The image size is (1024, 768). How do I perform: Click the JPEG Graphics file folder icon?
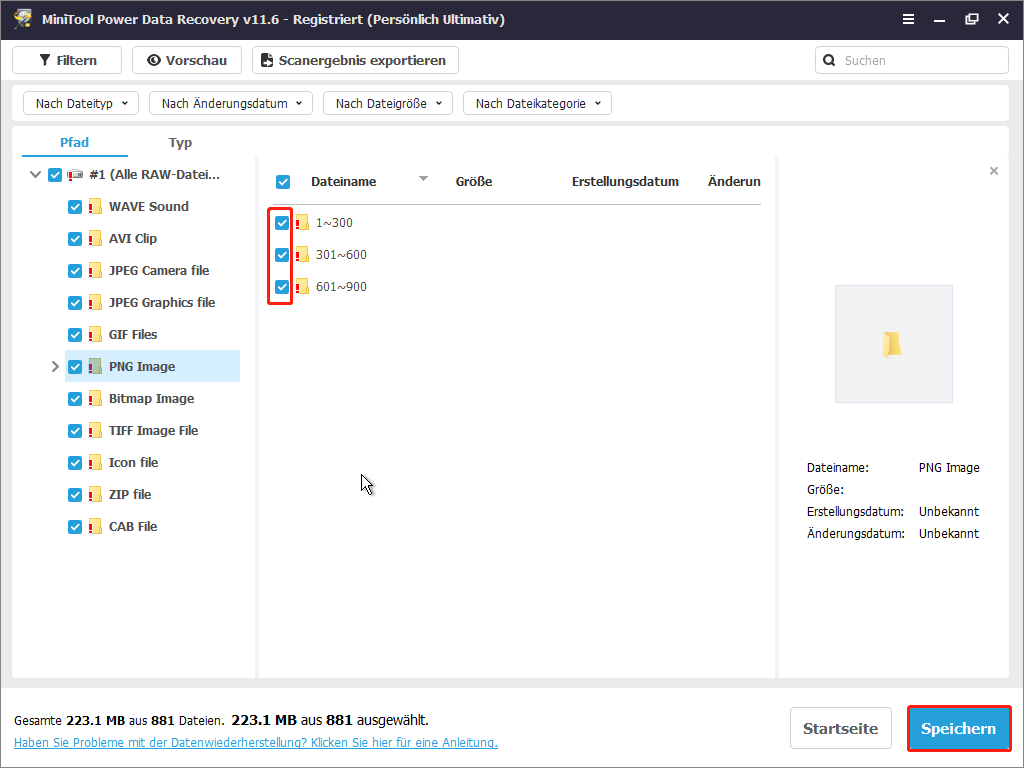click(x=95, y=302)
